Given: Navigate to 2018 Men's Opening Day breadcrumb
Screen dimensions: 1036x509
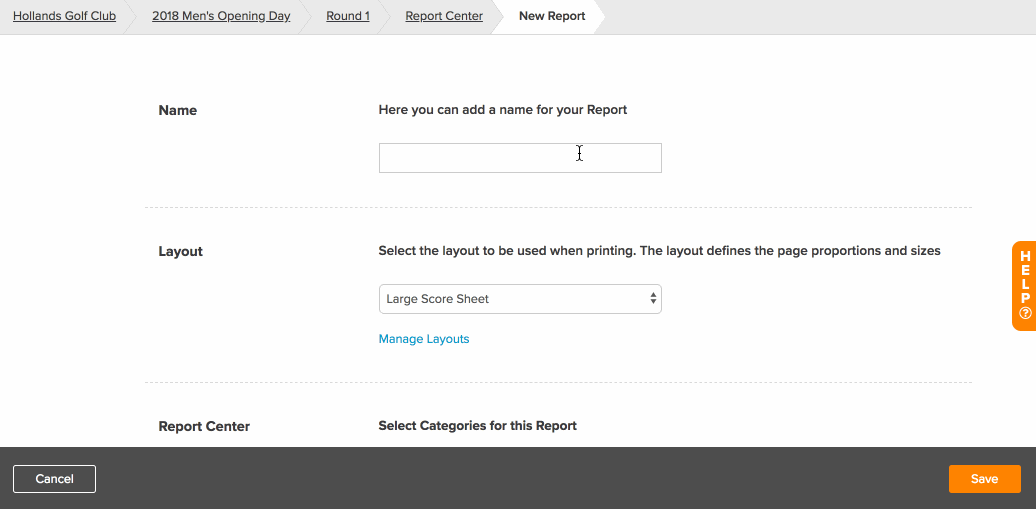Looking at the screenshot, I should (x=221, y=16).
